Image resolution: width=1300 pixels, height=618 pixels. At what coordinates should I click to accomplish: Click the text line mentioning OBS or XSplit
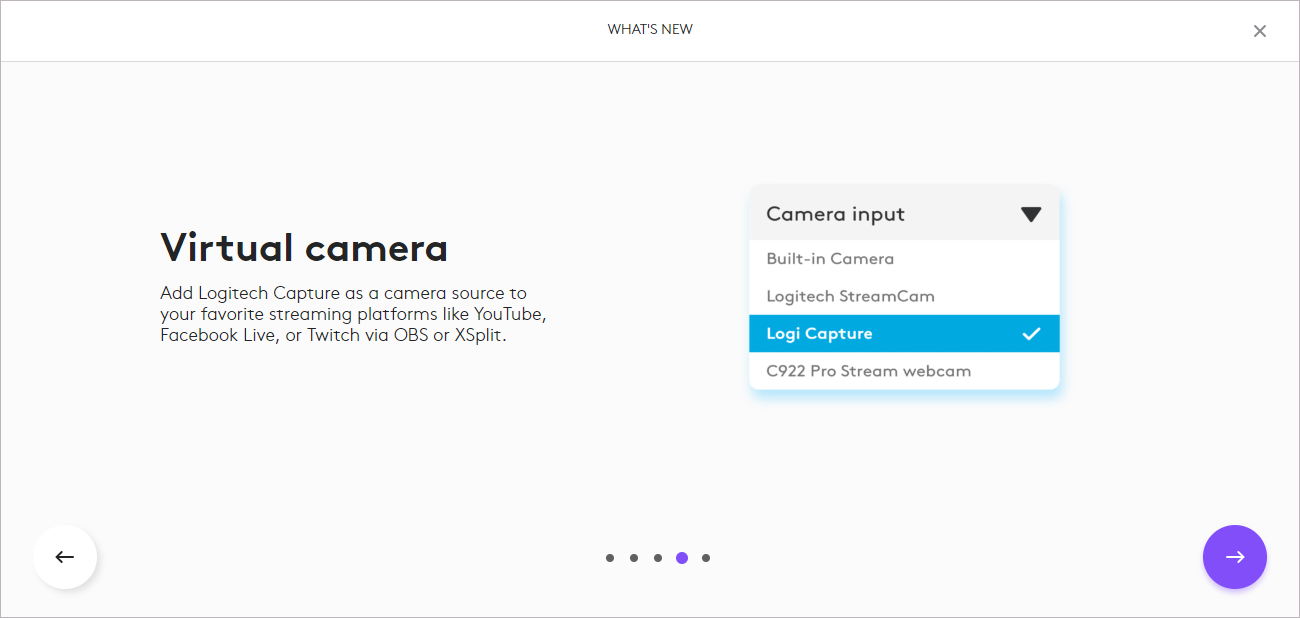click(333, 335)
